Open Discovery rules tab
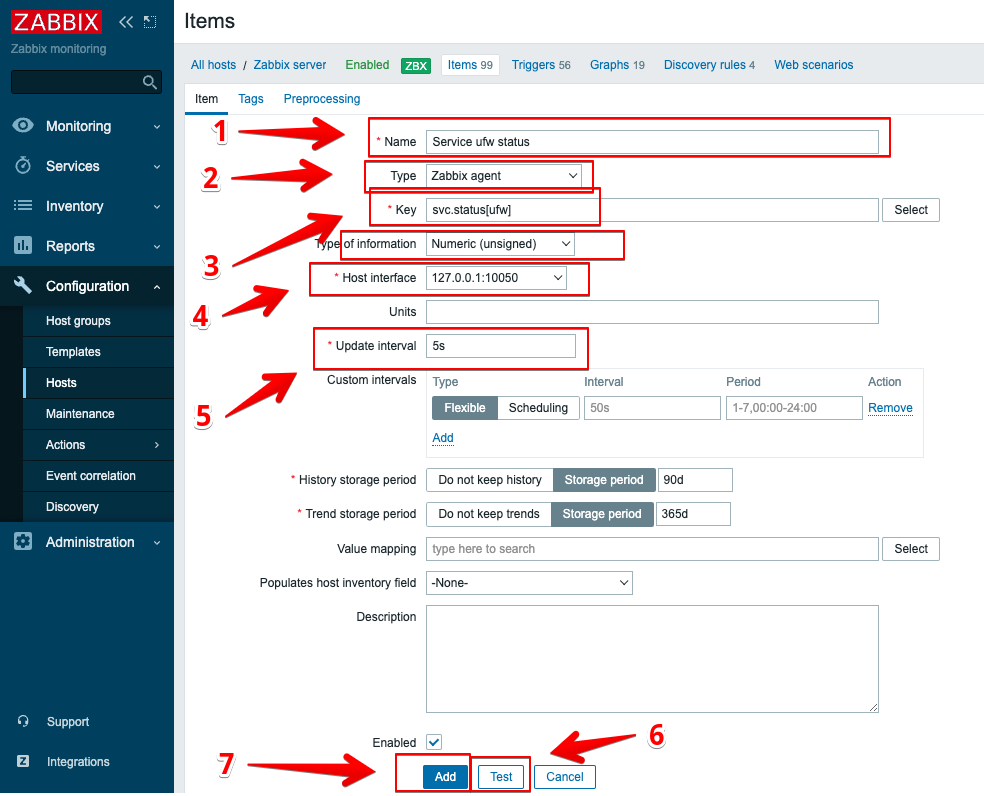This screenshot has height=796, width=984. point(709,65)
